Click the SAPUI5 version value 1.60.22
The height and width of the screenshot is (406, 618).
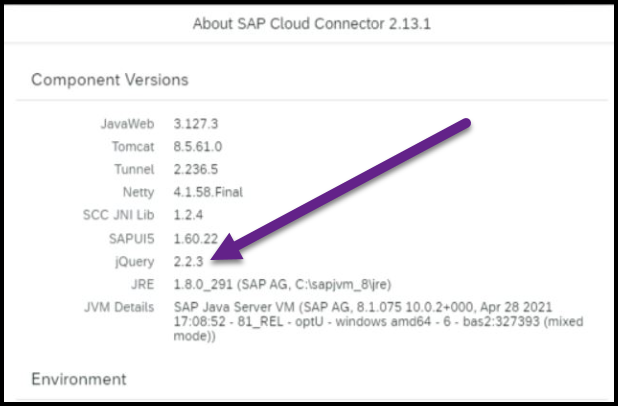[x=195, y=239]
